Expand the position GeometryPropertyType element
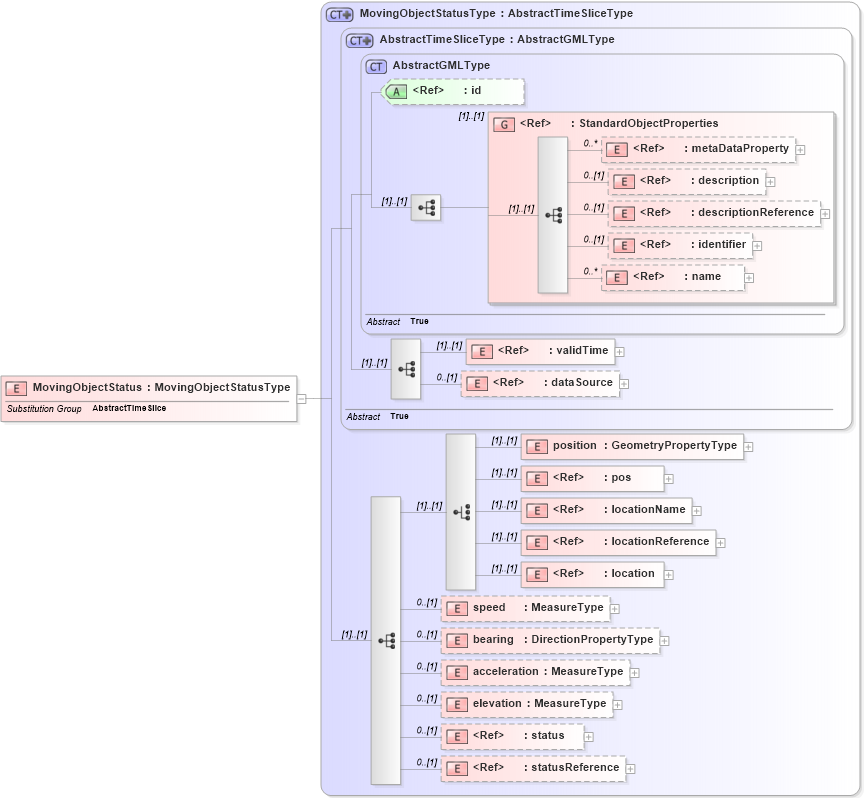Screen dimensions: 864x798 pyautogui.click(x=749, y=447)
